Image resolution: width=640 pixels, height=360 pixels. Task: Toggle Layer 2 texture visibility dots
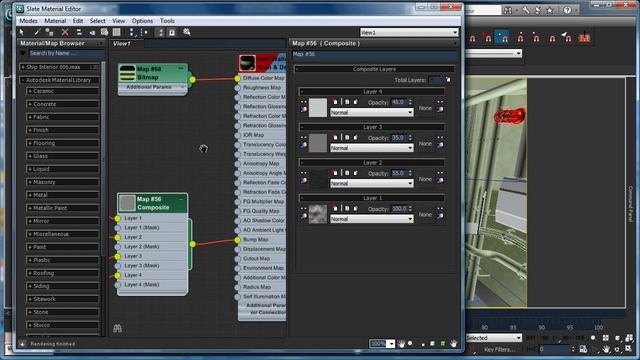[x=304, y=173]
